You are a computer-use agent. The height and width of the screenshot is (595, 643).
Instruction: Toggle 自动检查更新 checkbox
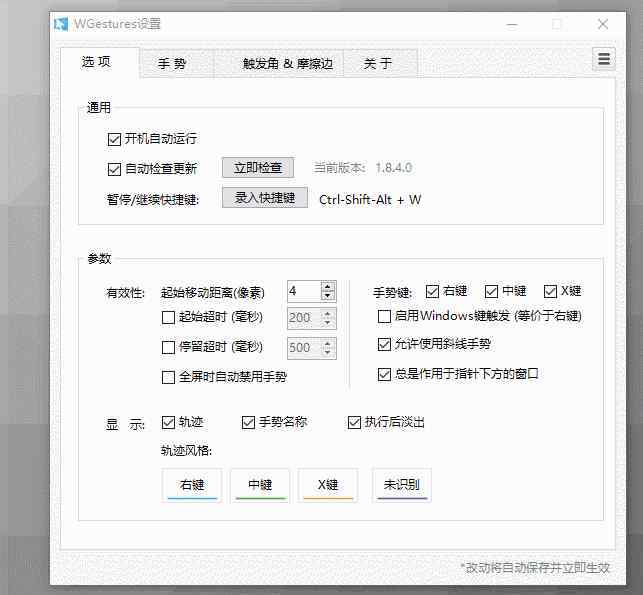tap(114, 169)
